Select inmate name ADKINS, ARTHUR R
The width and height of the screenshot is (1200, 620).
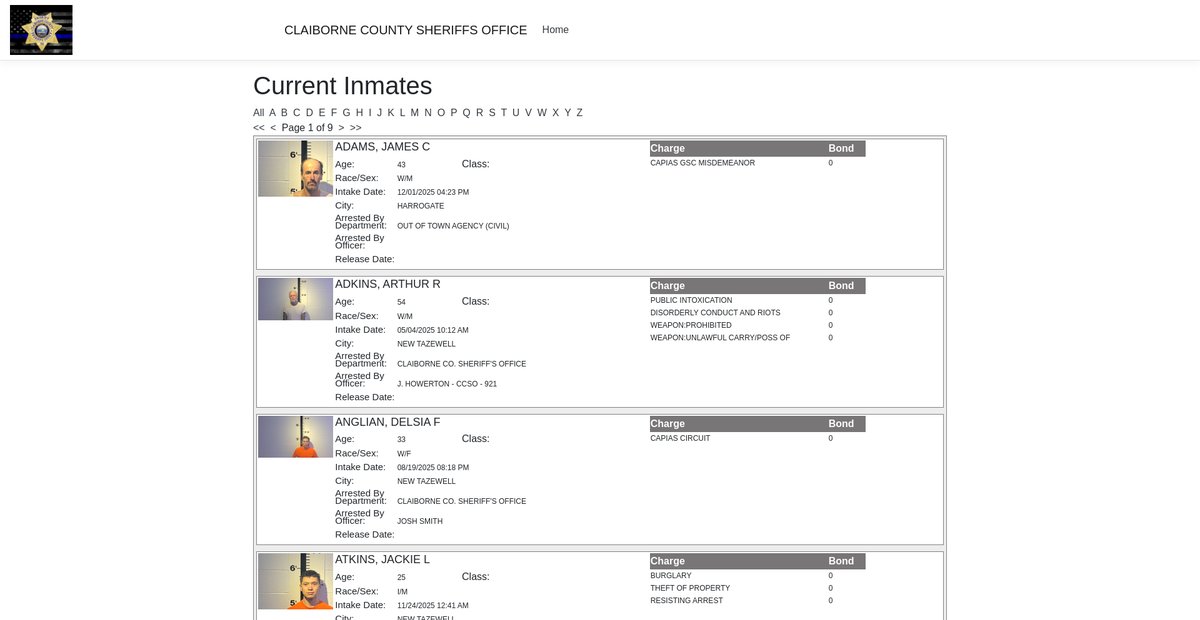click(x=388, y=284)
